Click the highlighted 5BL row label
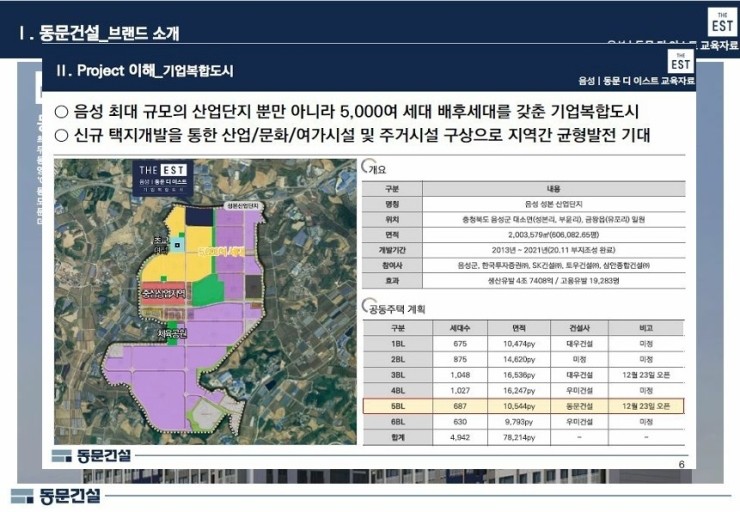Viewport: 740px width, 512px height. point(398,406)
